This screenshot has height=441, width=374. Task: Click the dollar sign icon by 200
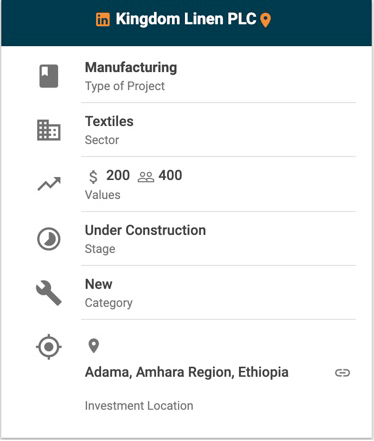point(94,176)
